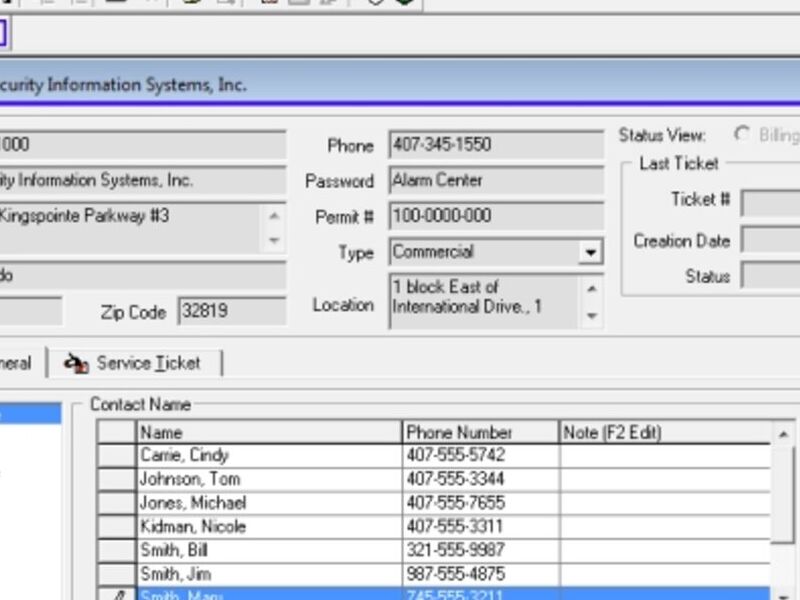Open the Service Ticket tab
This screenshot has width=800, height=600.
(135, 363)
